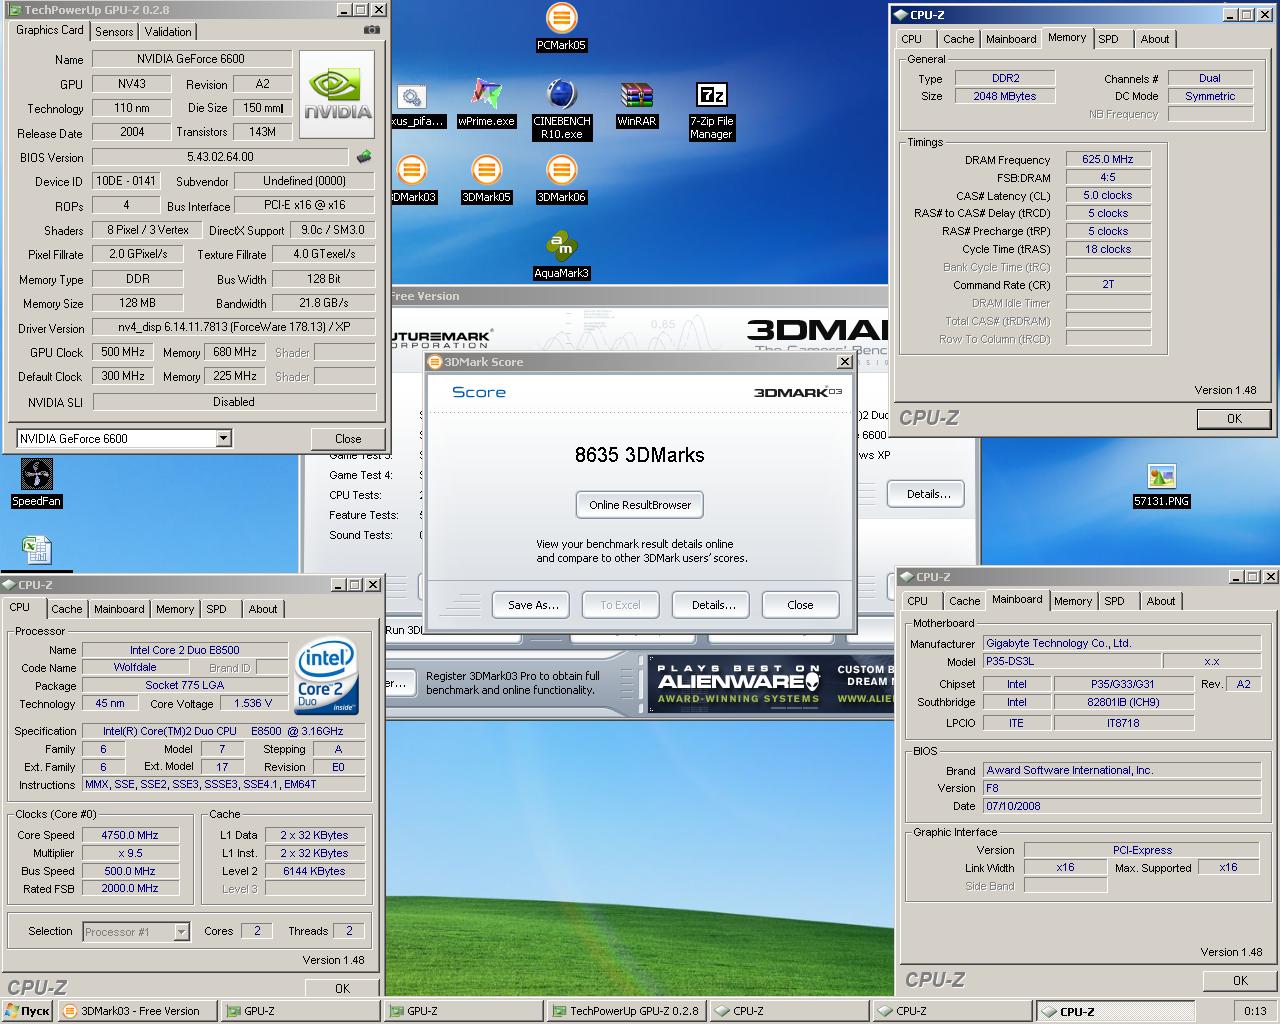Screen dimensions: 1280x1024
Task: Open Cache tab in CPU-Z Memory window
Action: click(x=958, y=39)
